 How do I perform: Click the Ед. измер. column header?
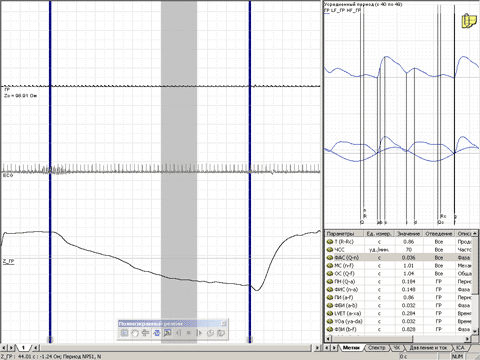click(379, 234)
